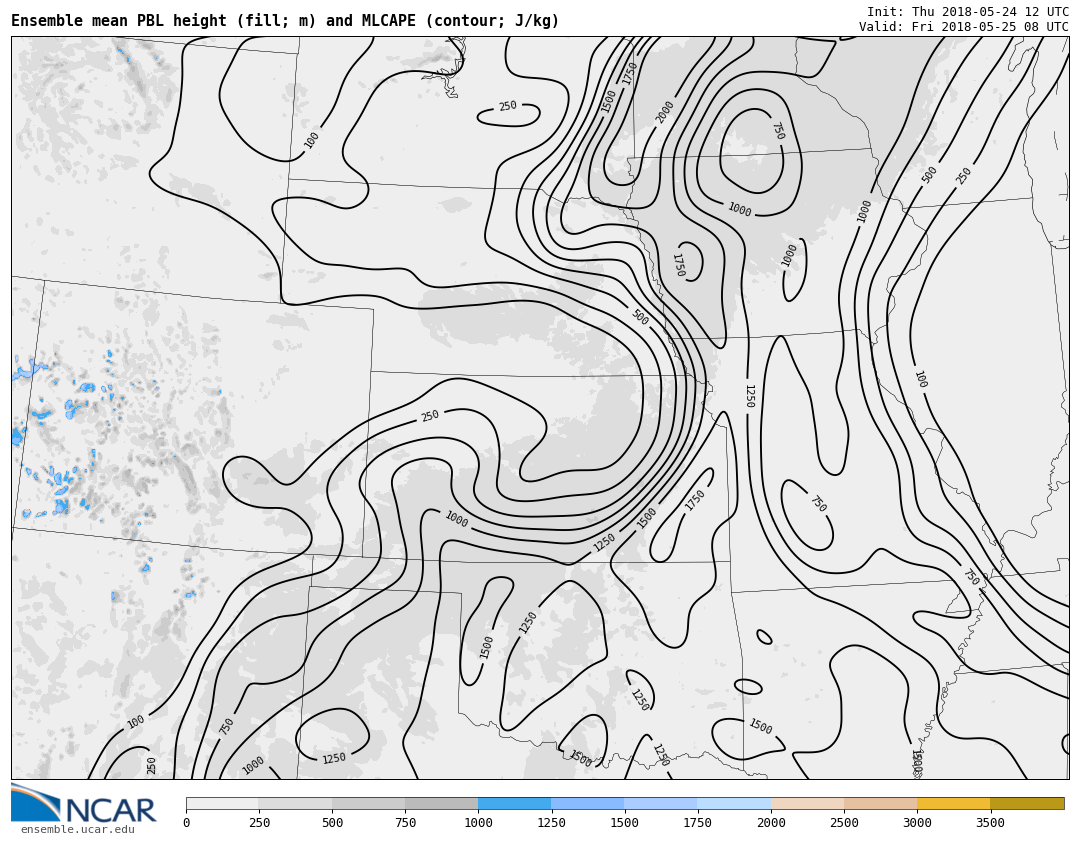
Task: Pick the legend swatch between 1500 and 1750
Action: point(660,803)
